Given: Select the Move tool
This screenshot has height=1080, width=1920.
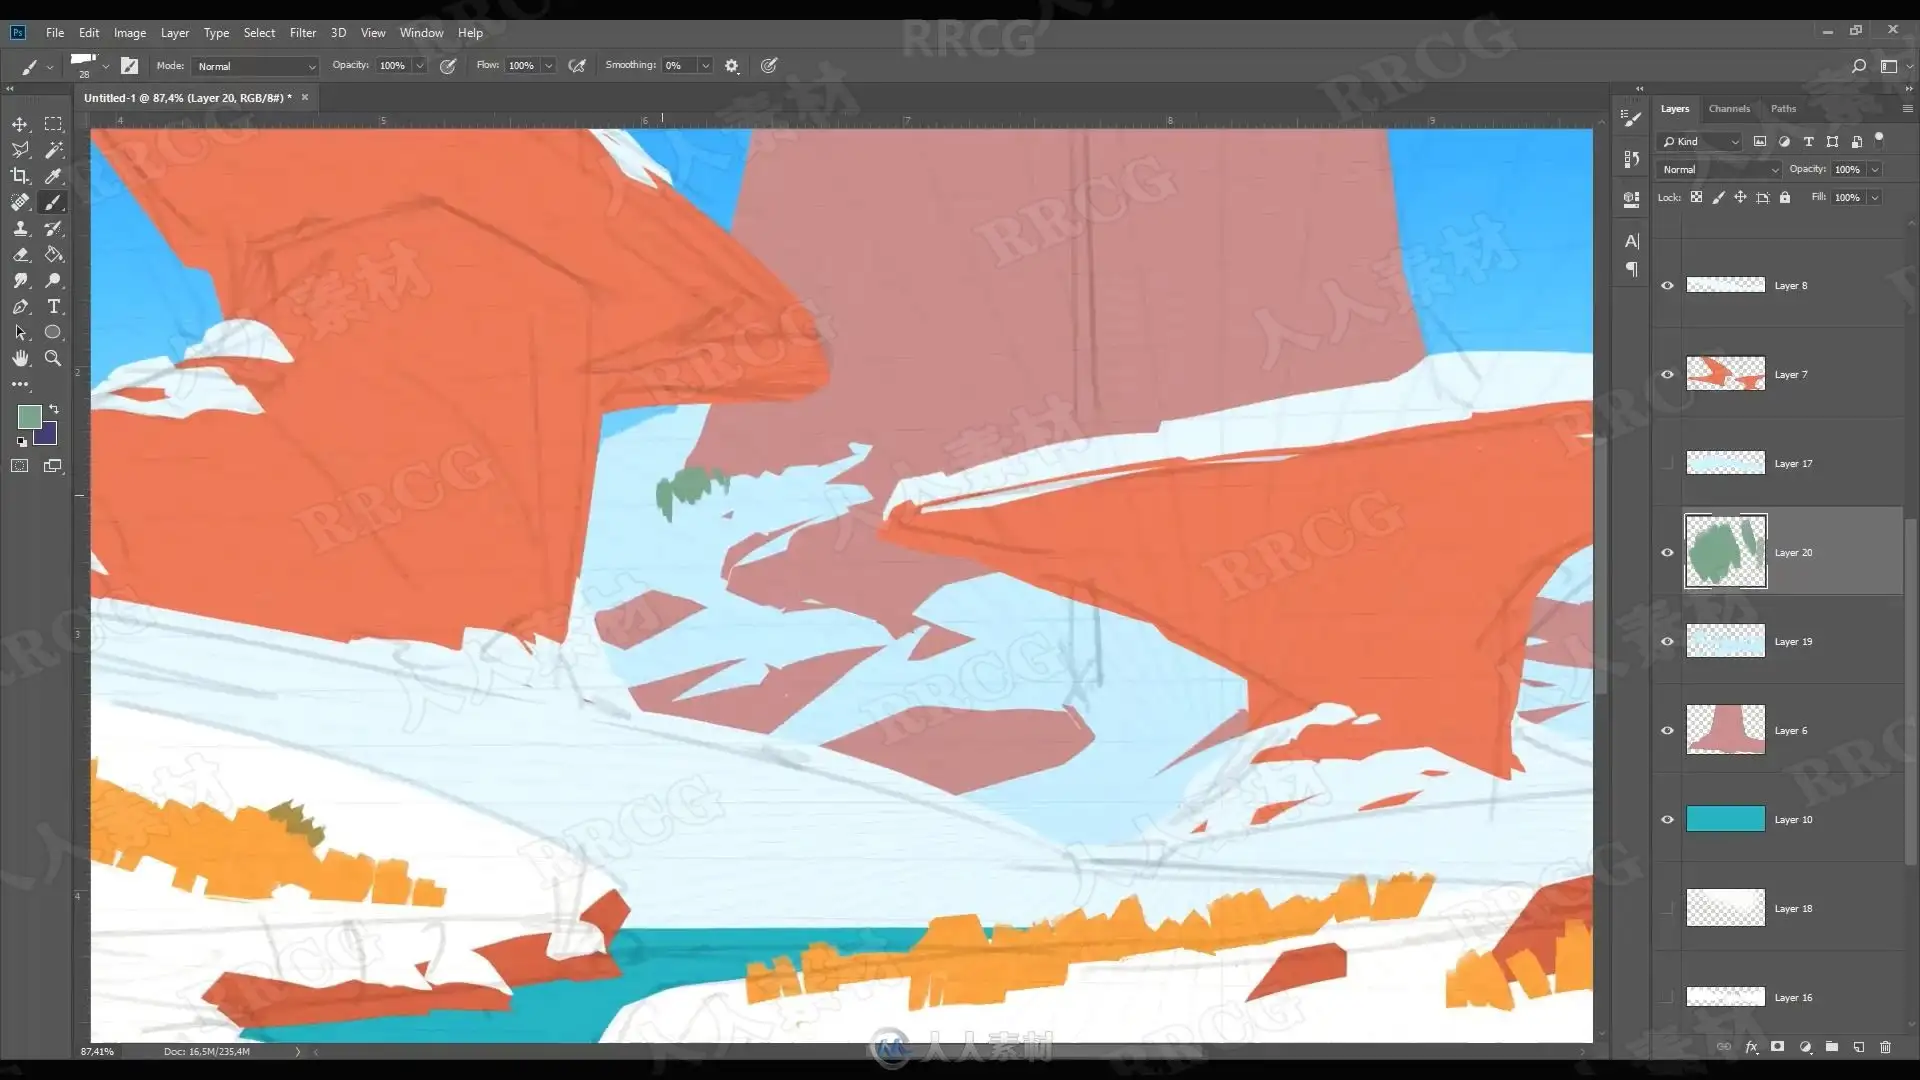Looking at the screenshot, I should click(20, 124).
